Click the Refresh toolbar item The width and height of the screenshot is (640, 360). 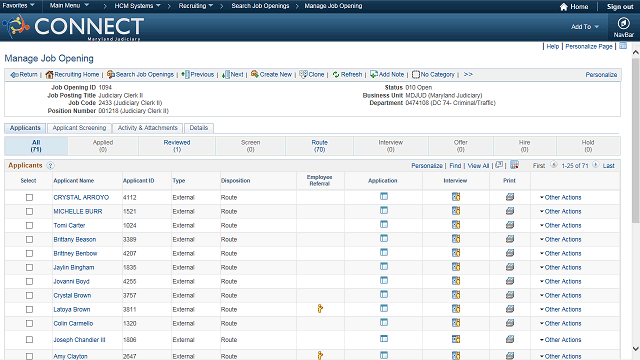[x=347, y=75]
